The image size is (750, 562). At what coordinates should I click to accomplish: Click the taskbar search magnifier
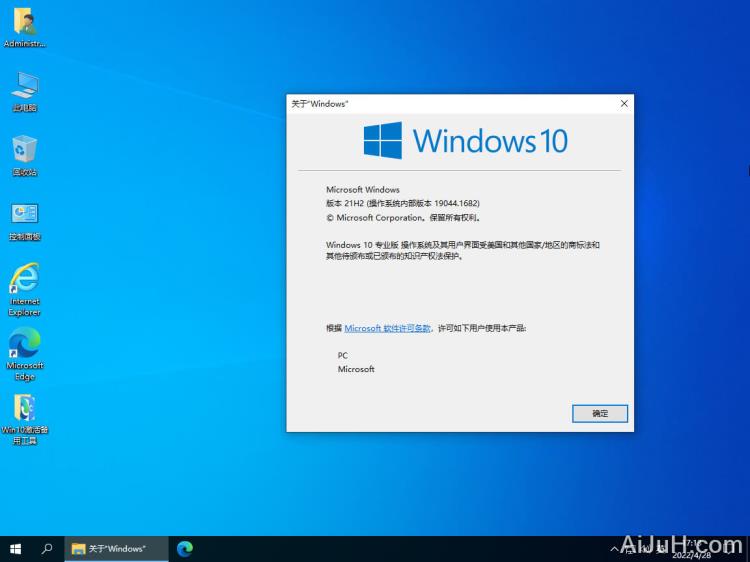(46, 549)
